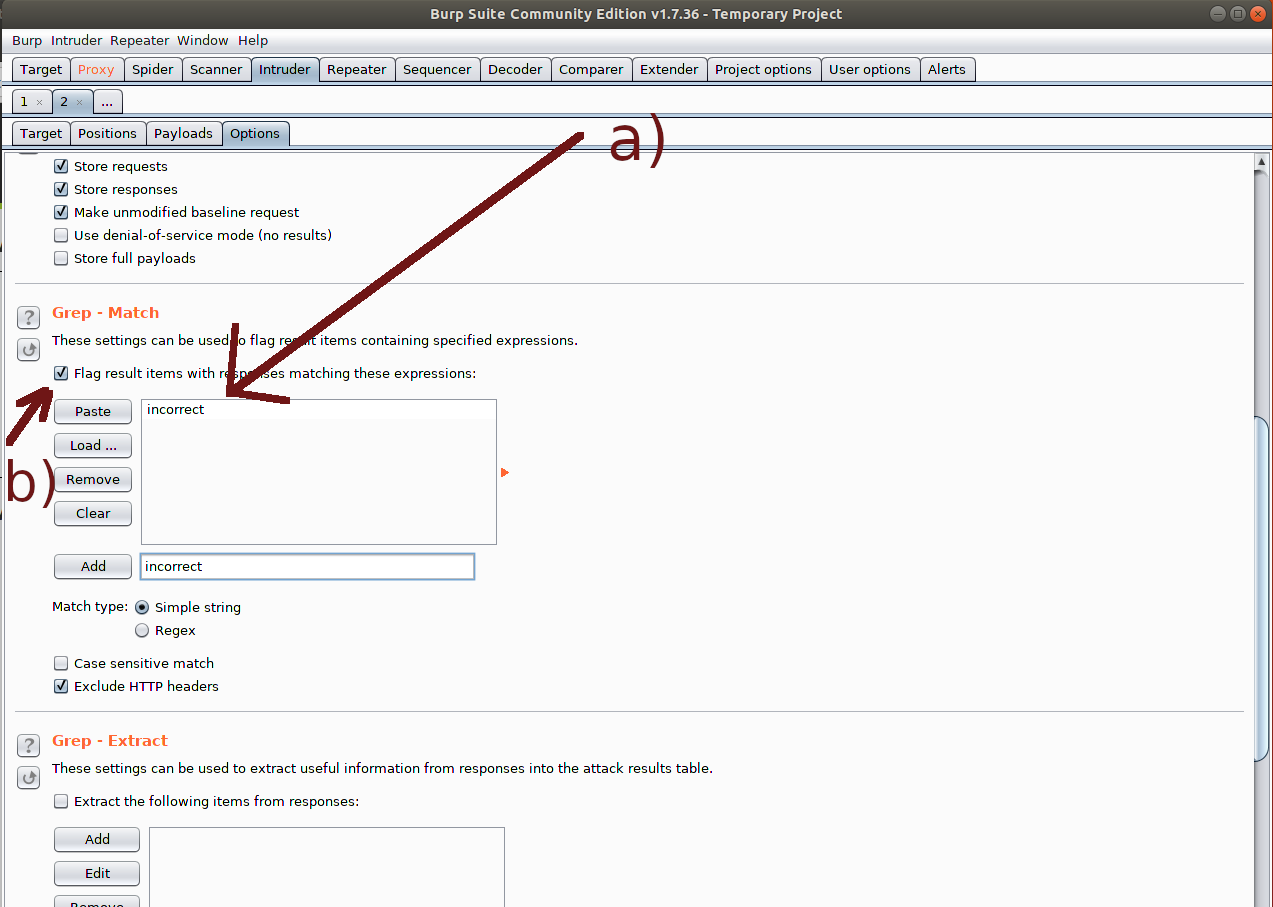Click Add next to the expression text field

pos(93,566)
